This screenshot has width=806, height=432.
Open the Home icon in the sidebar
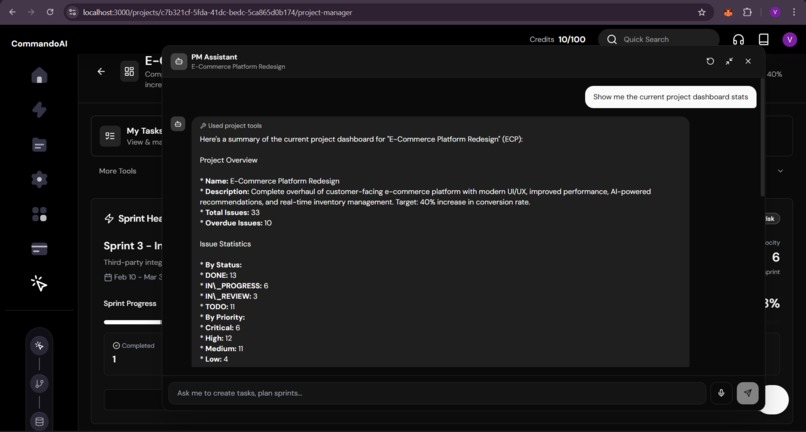(39, 76)
